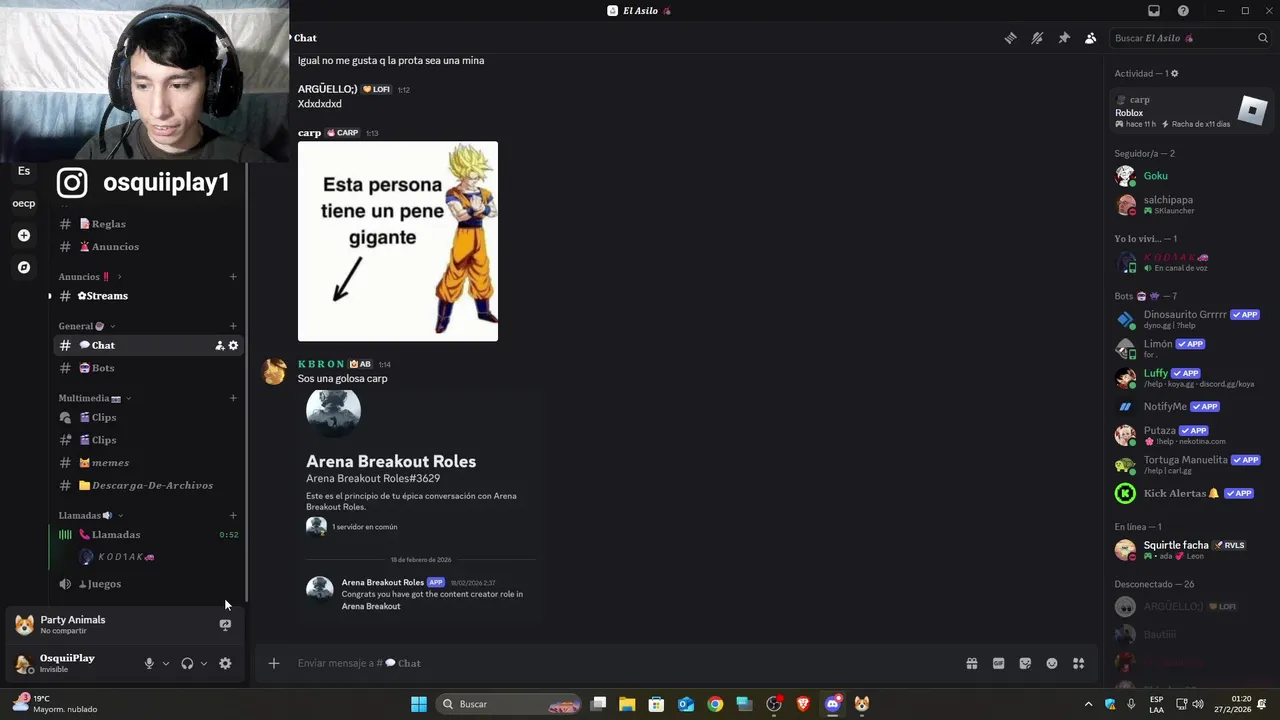Open microphone input options dropdown arrow
The height and width of the screenshot is (720, 1280).
(166, 663)
